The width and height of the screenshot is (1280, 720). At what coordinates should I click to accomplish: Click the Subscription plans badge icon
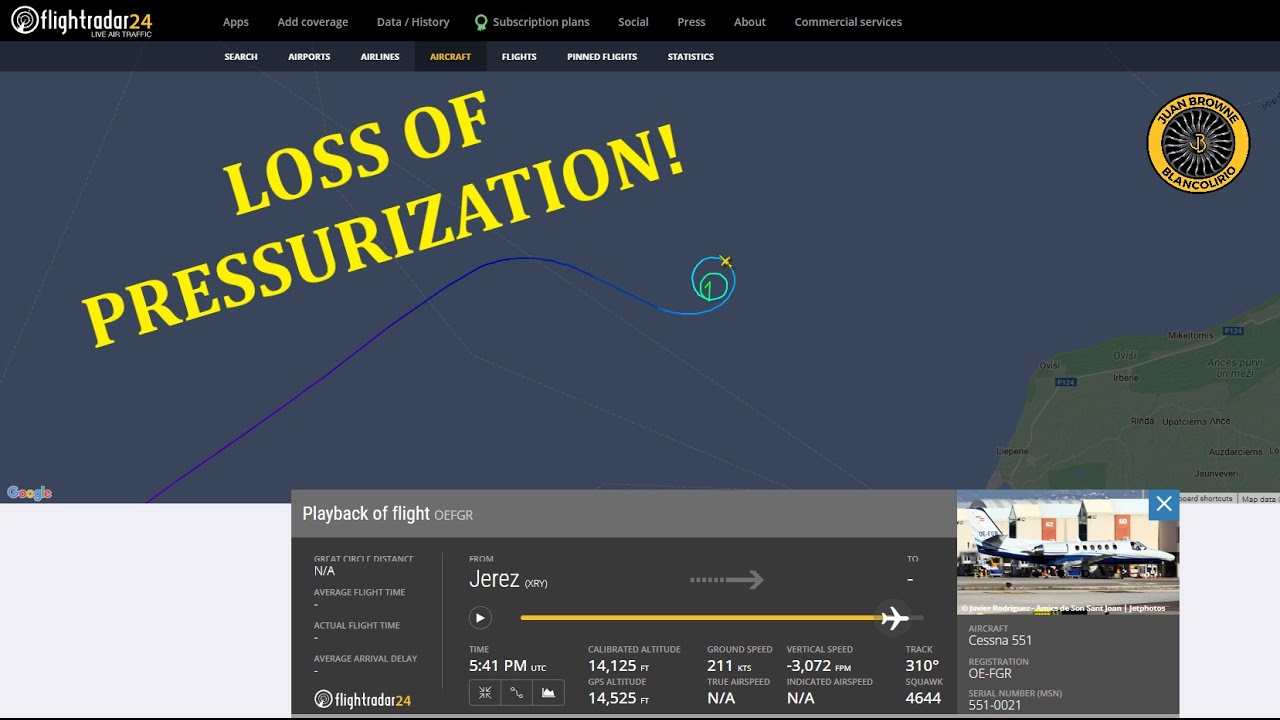click(481, 22)
